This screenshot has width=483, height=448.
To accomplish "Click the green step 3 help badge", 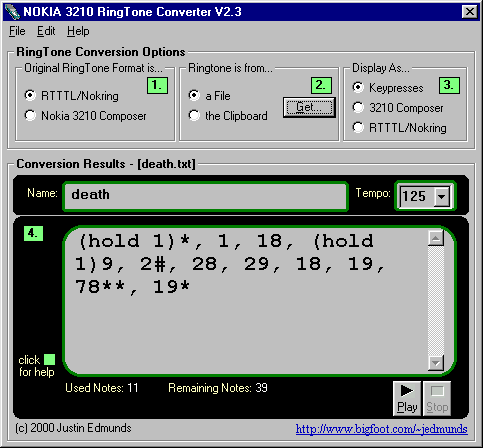I will pos(449,85).
